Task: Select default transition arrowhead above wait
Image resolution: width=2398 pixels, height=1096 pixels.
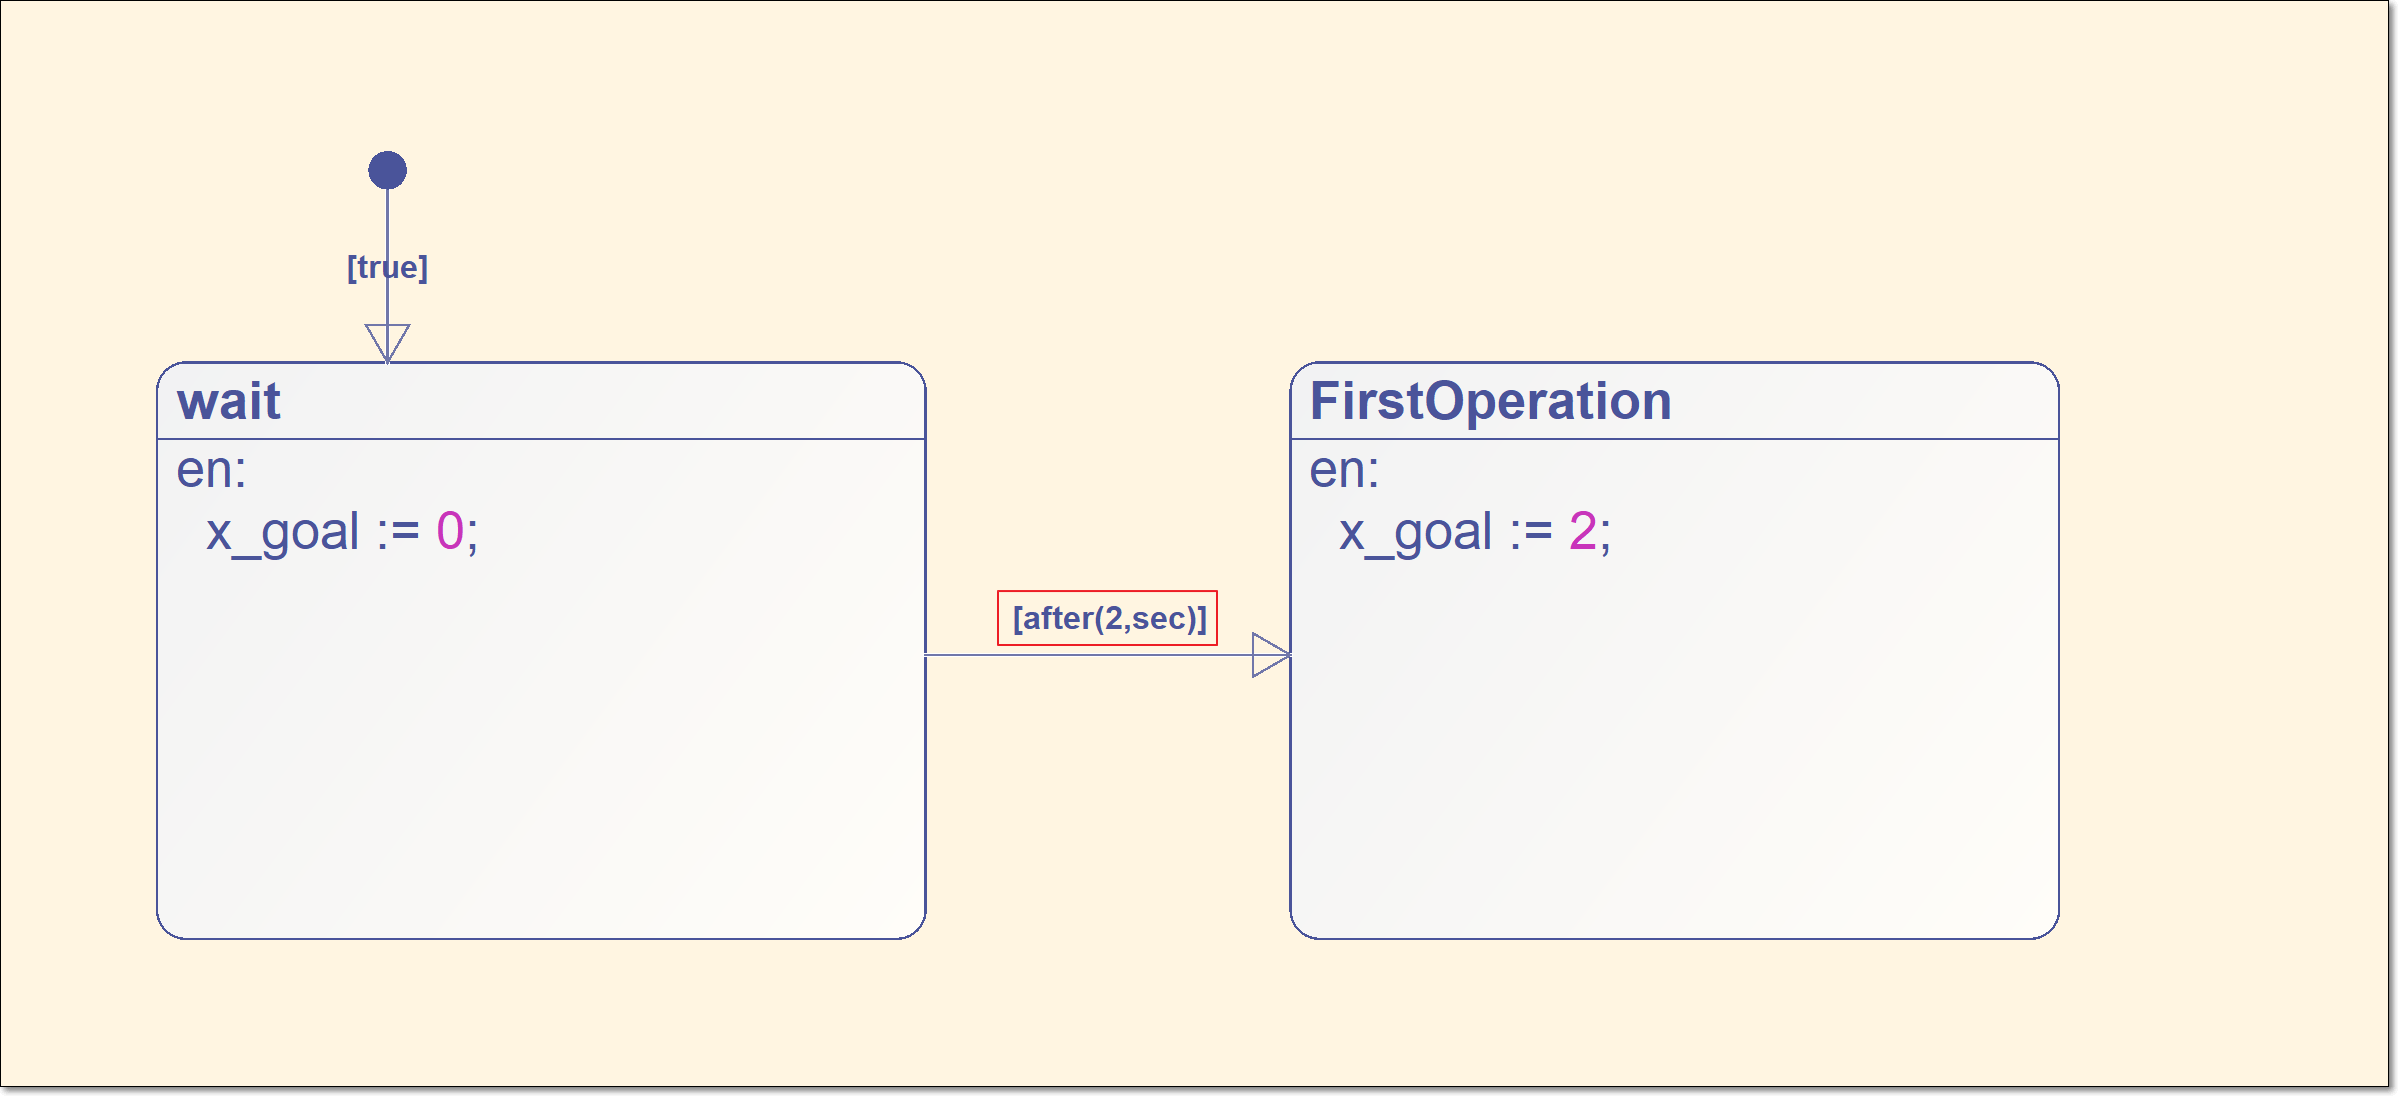Action: point(387,343)
